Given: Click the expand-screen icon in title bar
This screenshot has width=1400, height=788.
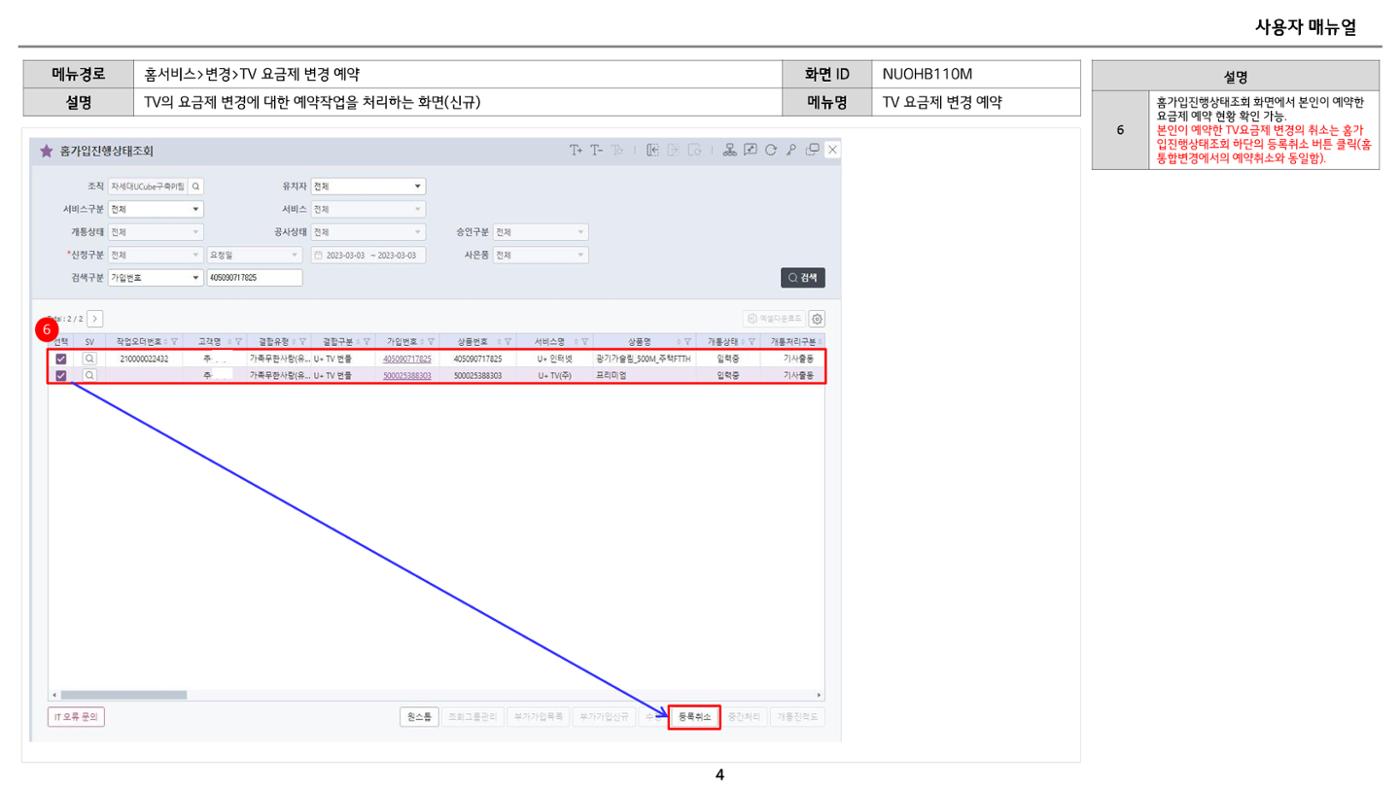Looking at the screenshot, I should coord(753,150).
